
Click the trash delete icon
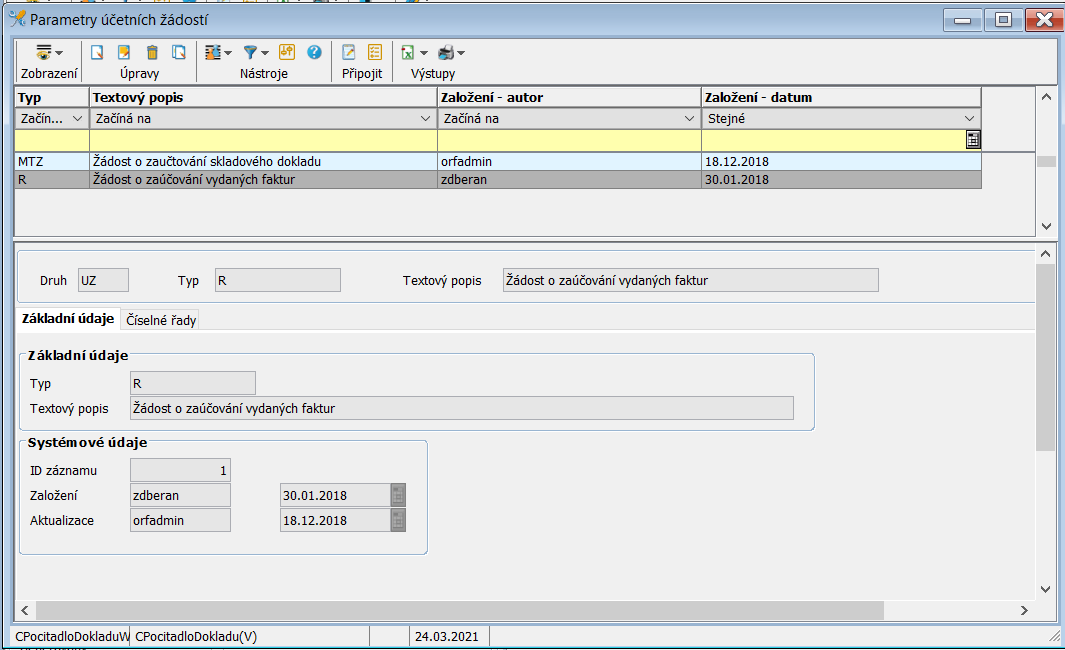[152, 52]
